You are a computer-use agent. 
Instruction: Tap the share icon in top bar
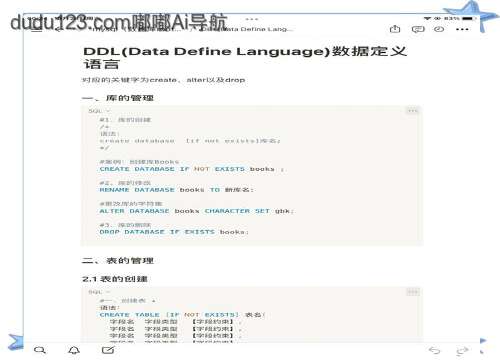point(395,29)
